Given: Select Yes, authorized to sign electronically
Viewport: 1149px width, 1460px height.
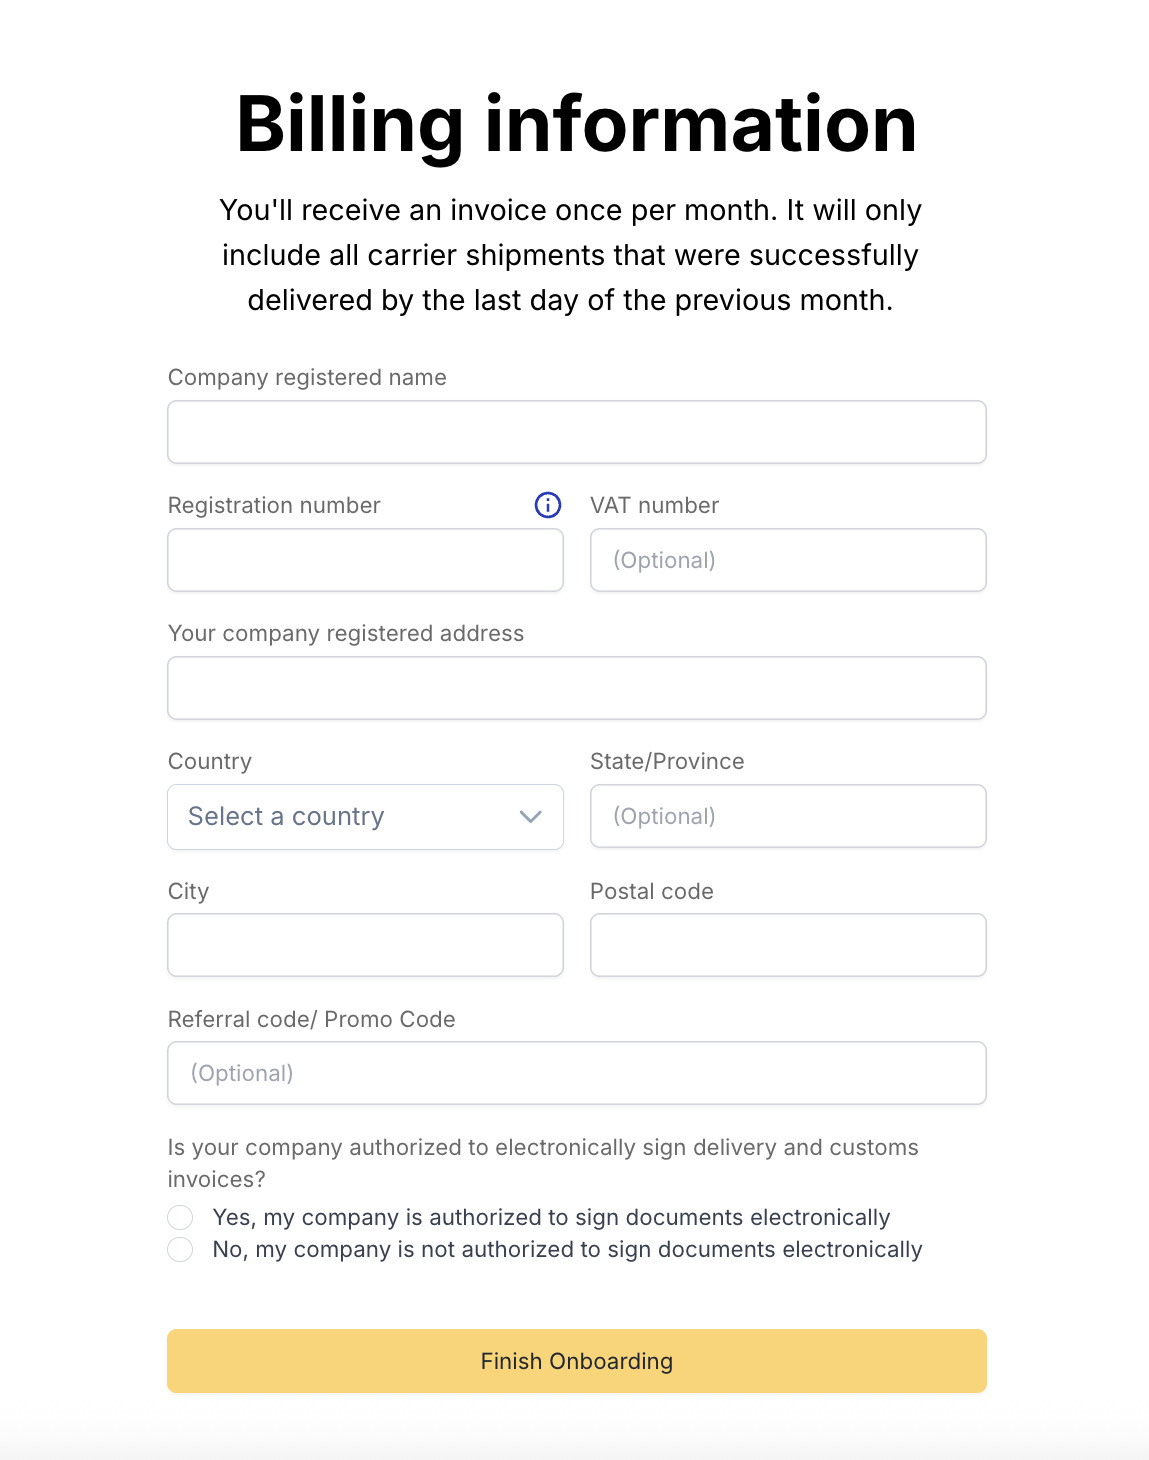Looking at the screenshot, I should (180, 1217).
